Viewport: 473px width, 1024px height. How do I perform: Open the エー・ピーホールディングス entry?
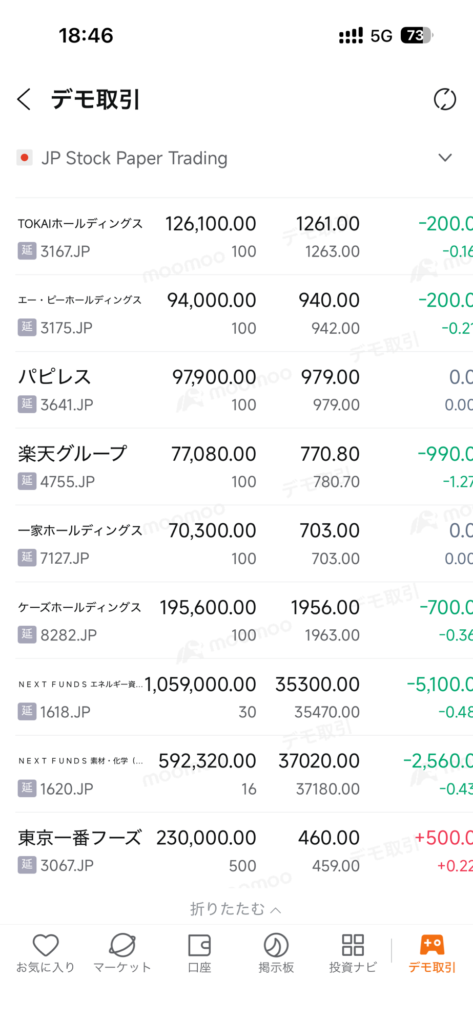point(236,313)
